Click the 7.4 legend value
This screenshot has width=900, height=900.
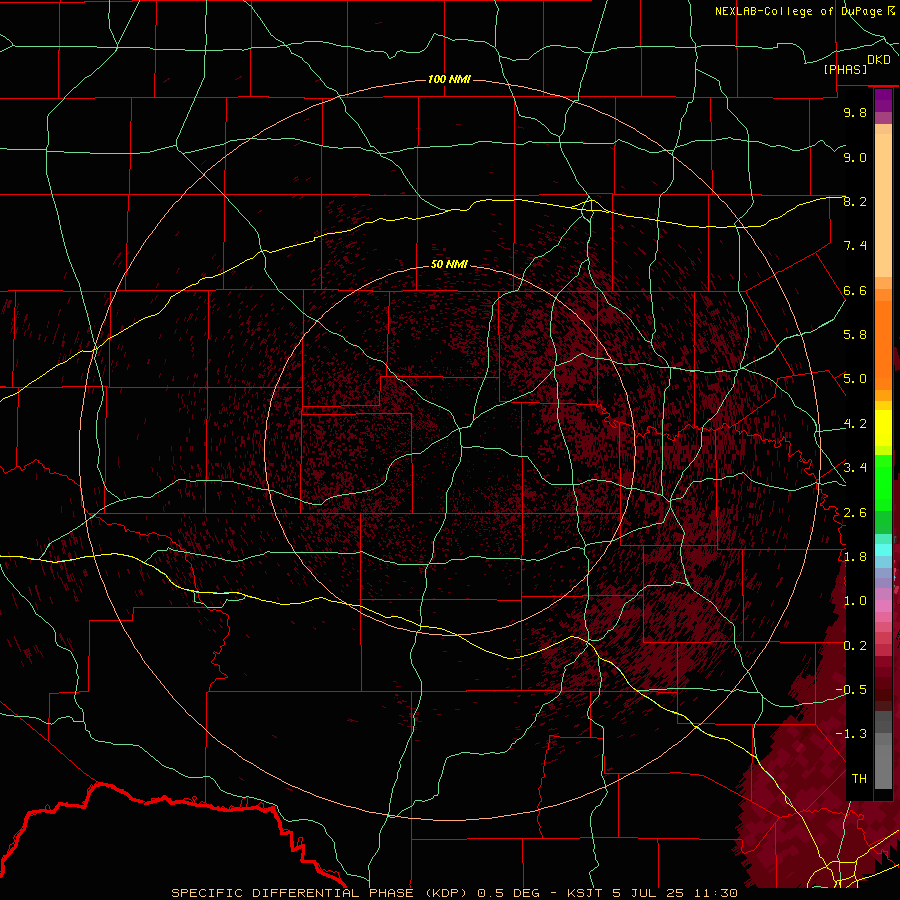(855, 246)
